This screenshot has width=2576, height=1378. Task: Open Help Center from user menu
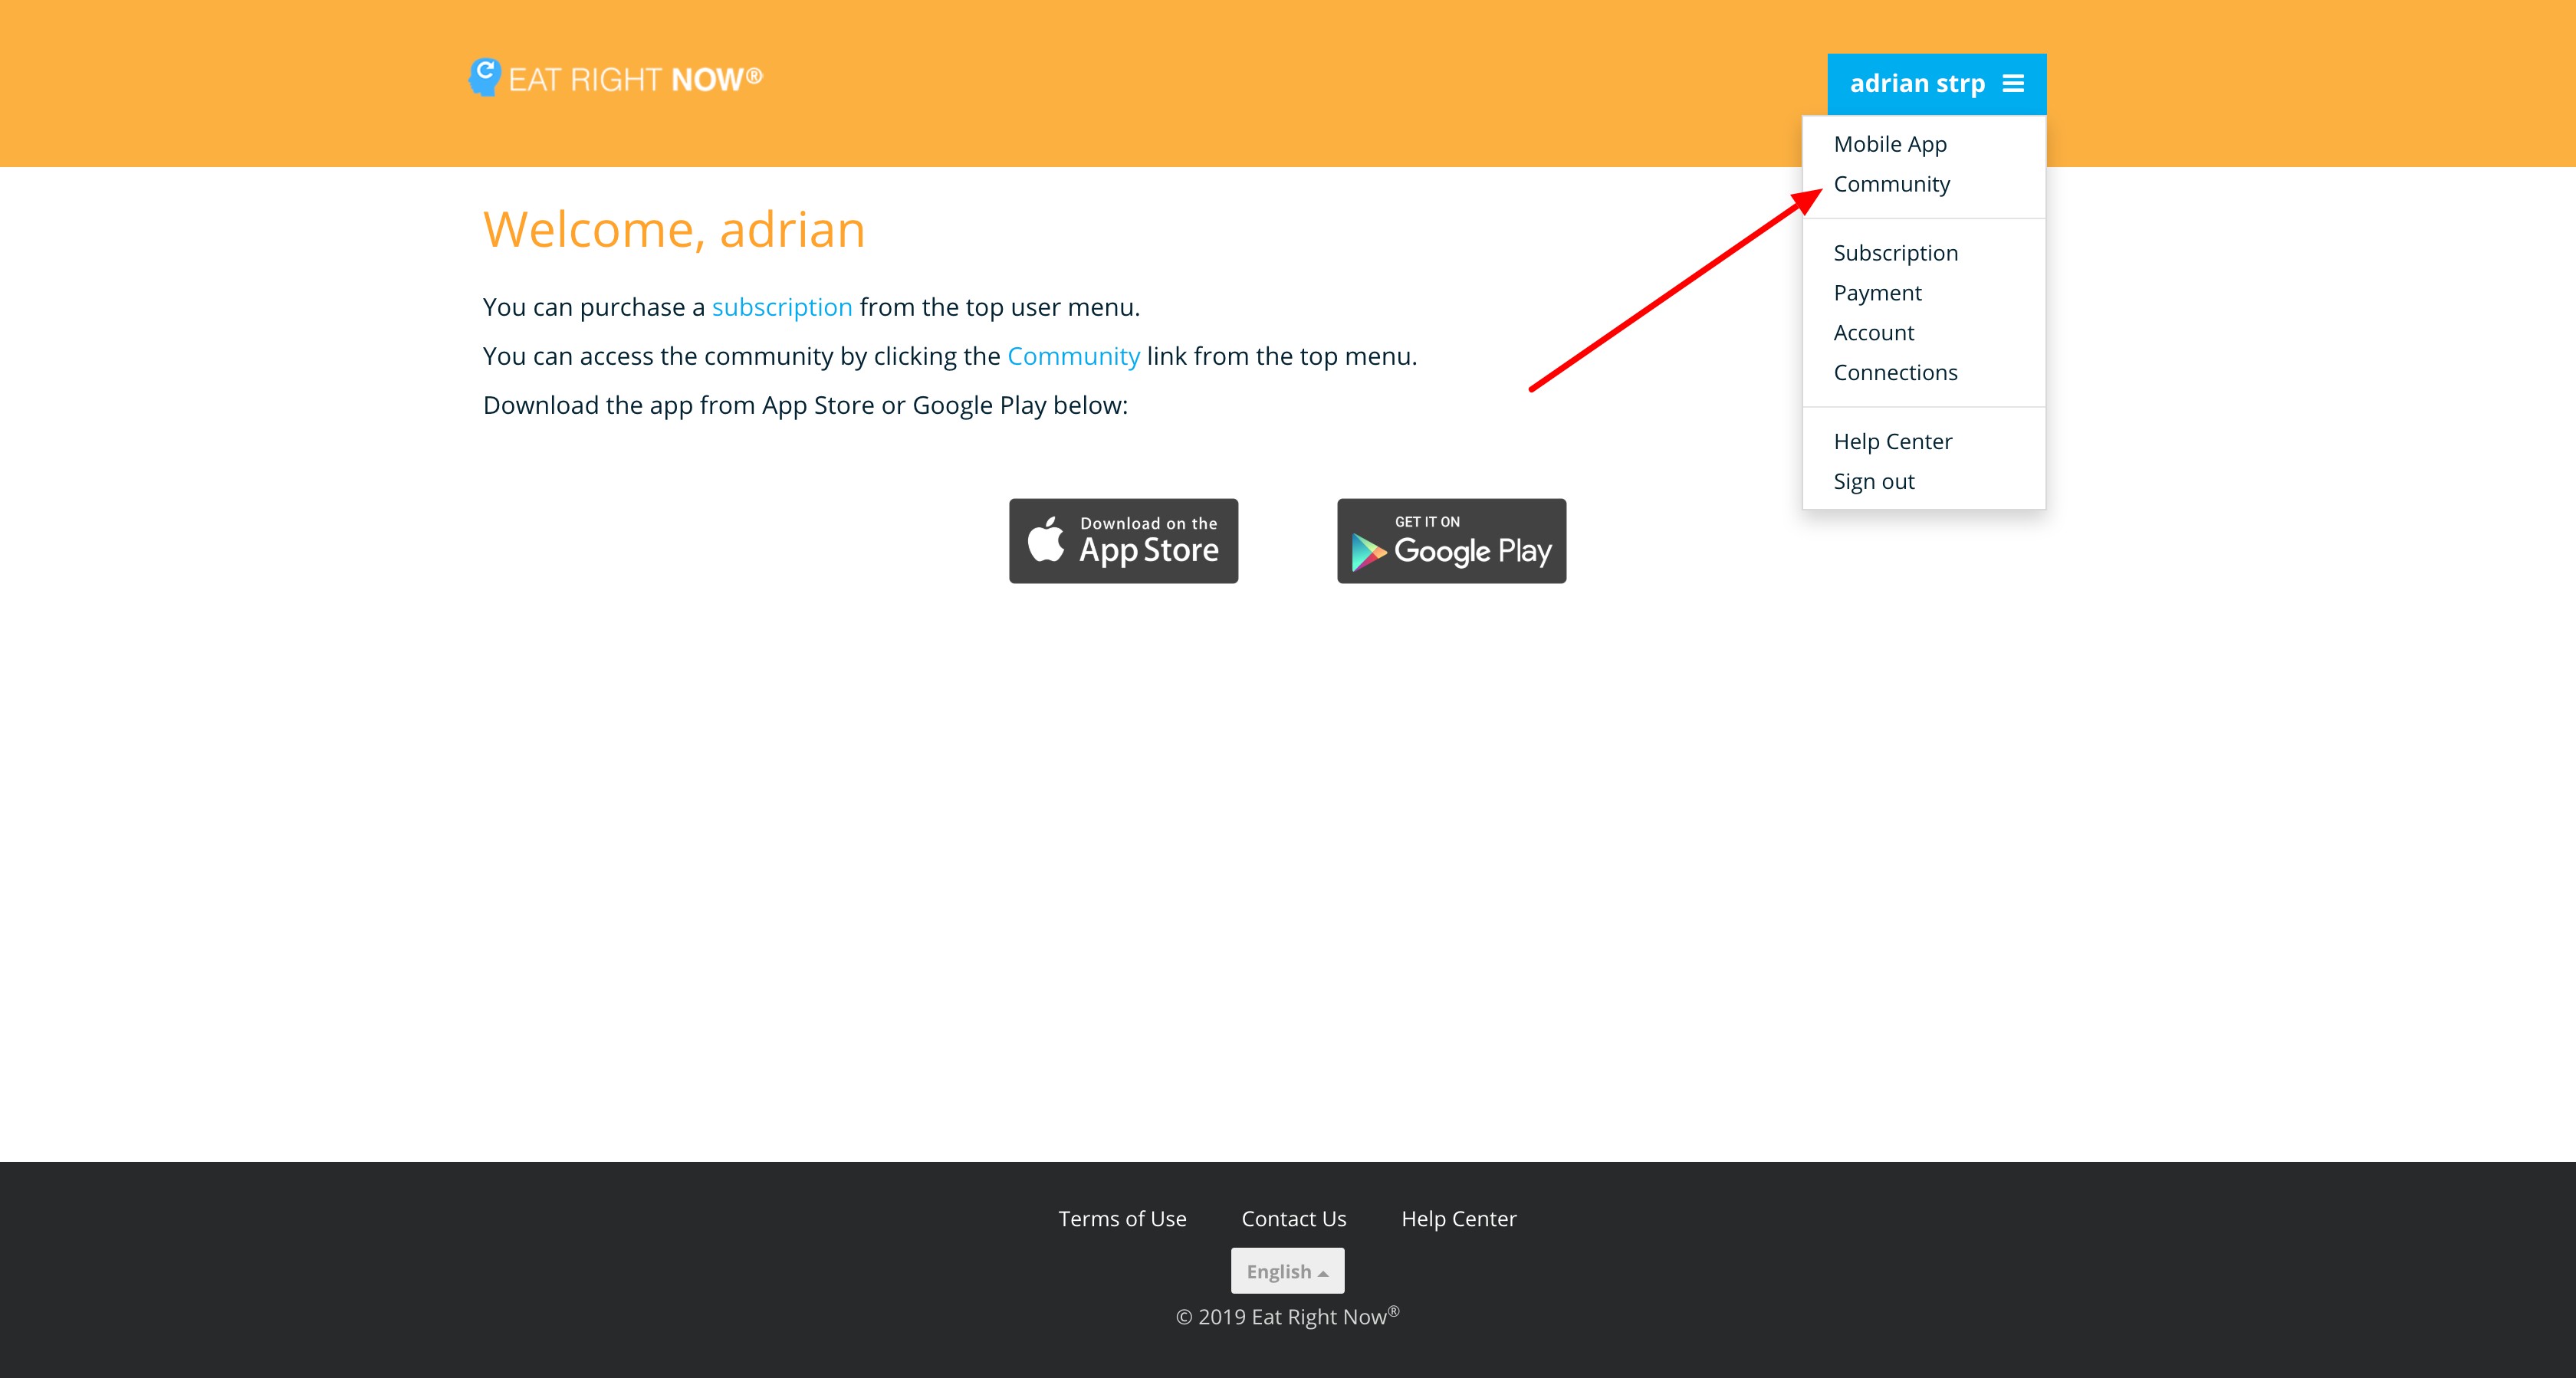coord(1892,442)
